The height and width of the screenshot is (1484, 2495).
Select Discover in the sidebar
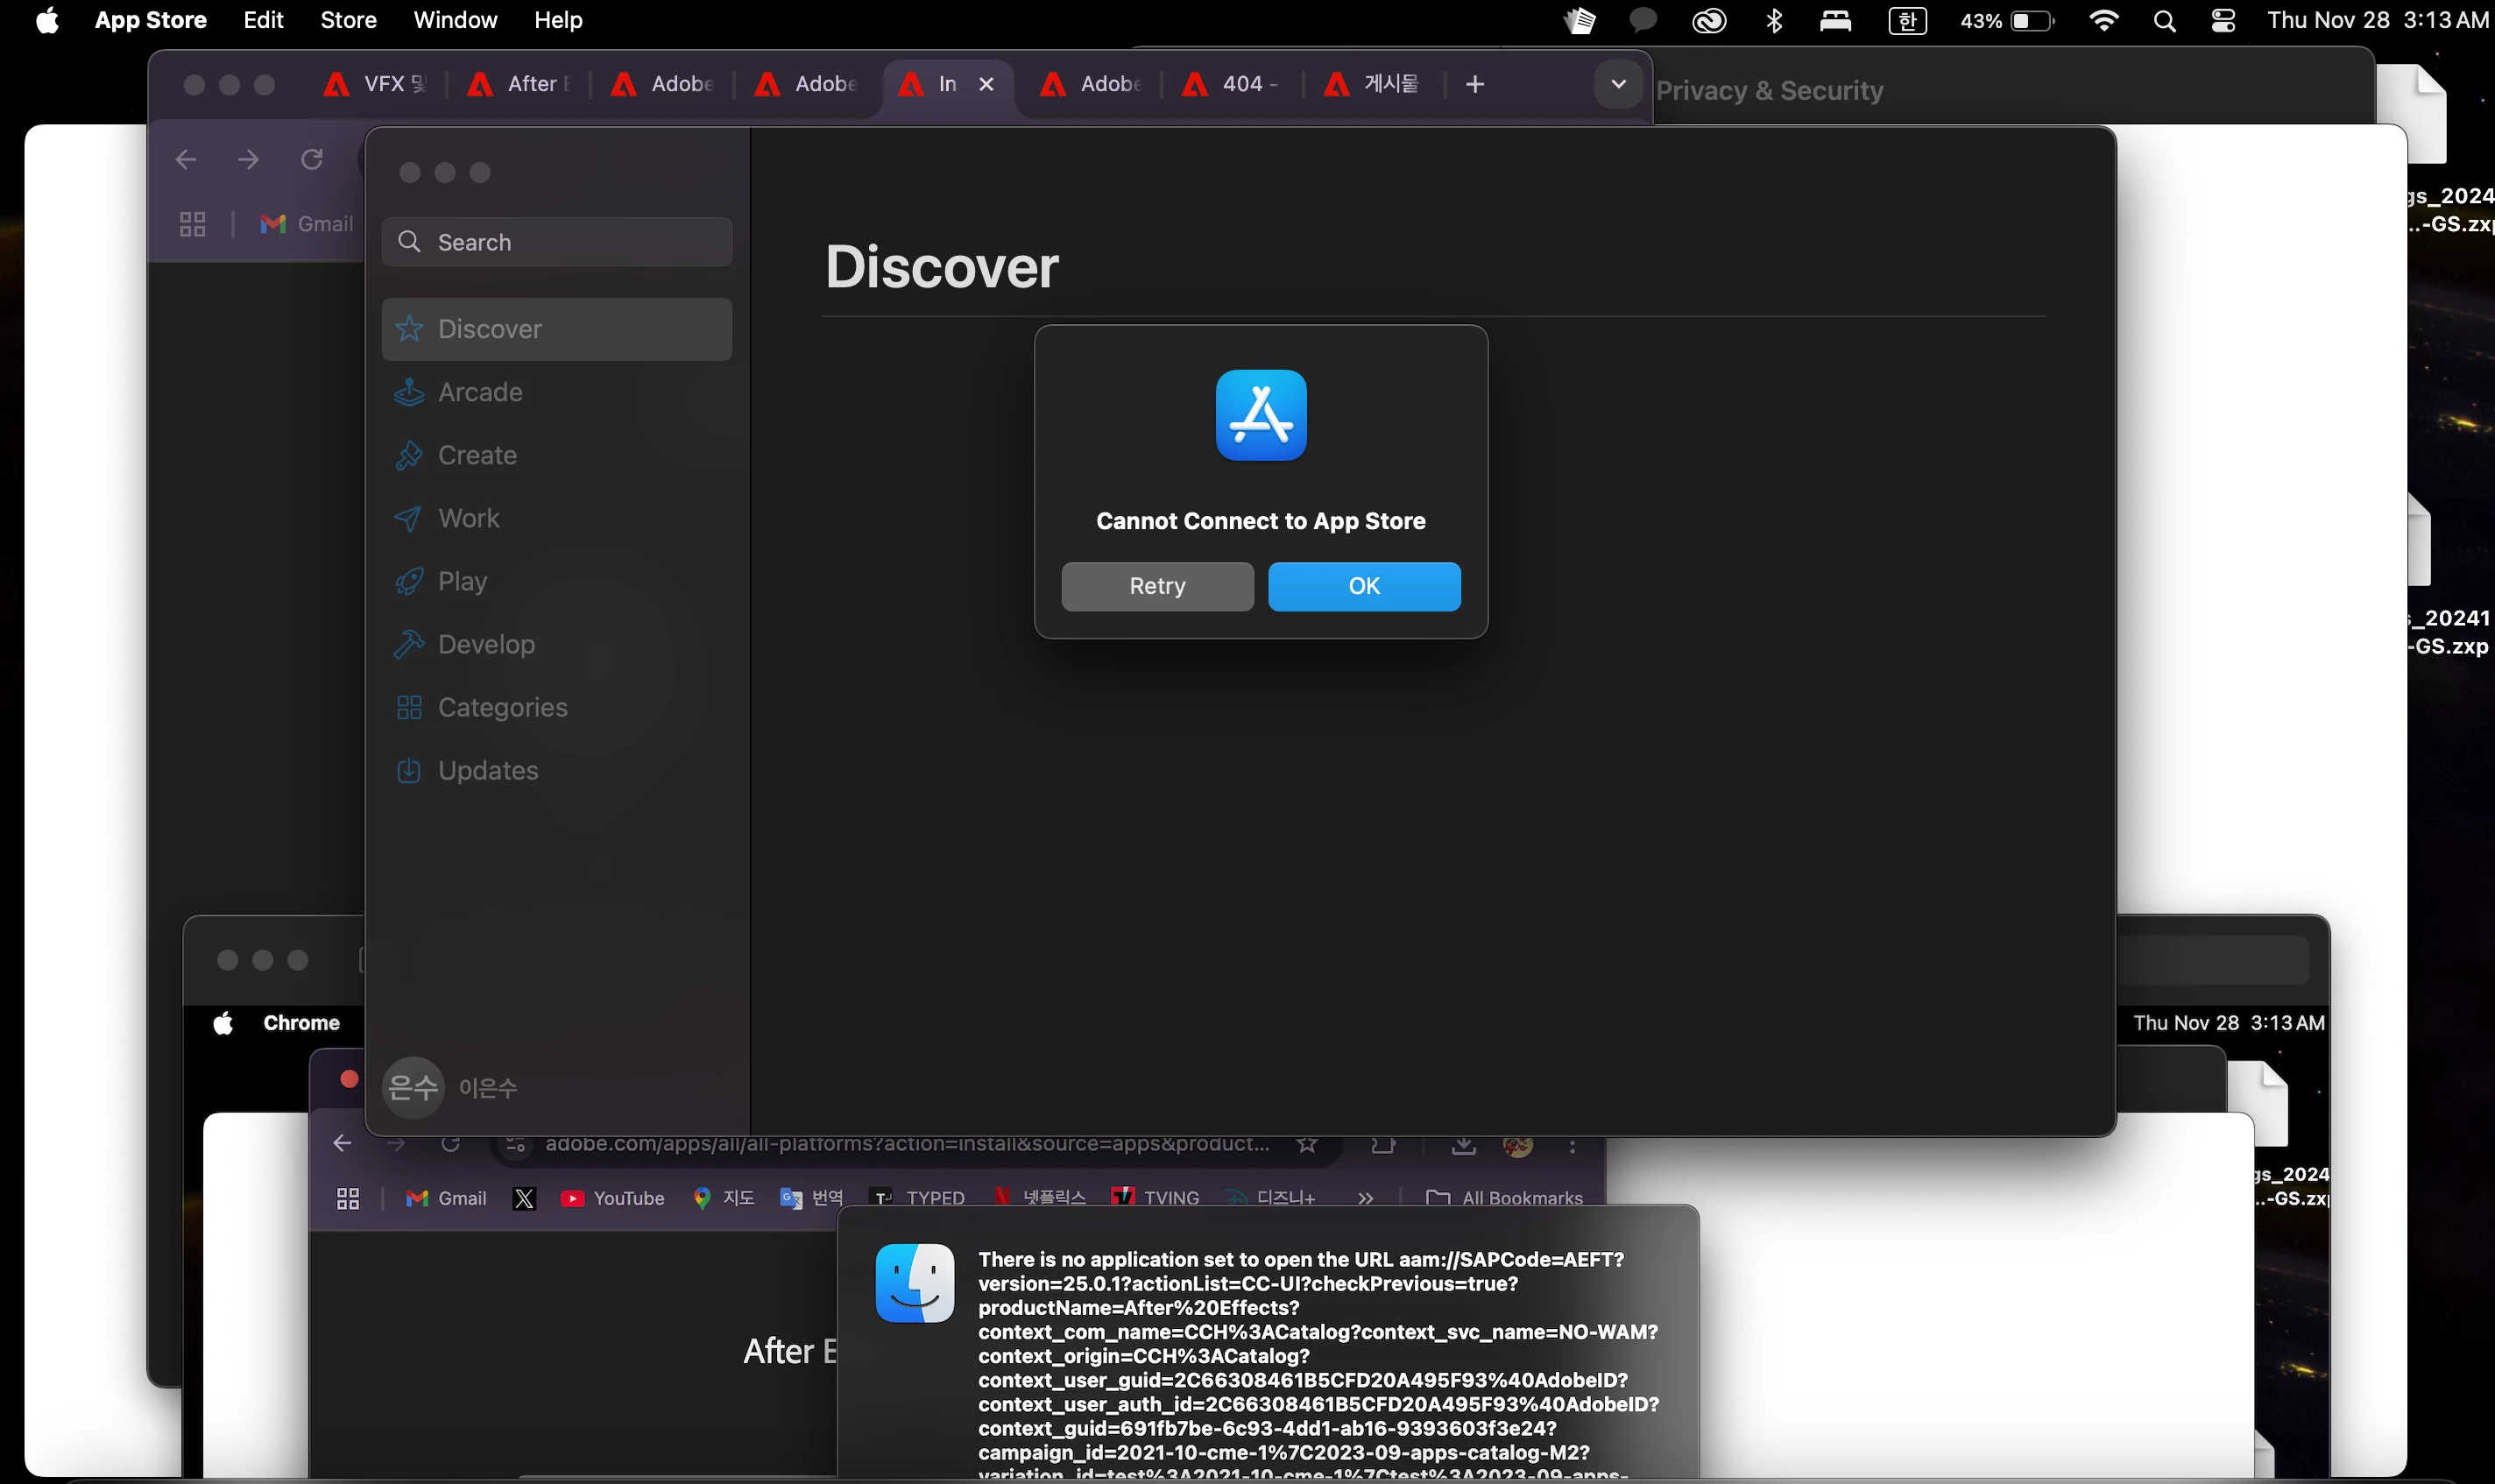pos(489,329)
